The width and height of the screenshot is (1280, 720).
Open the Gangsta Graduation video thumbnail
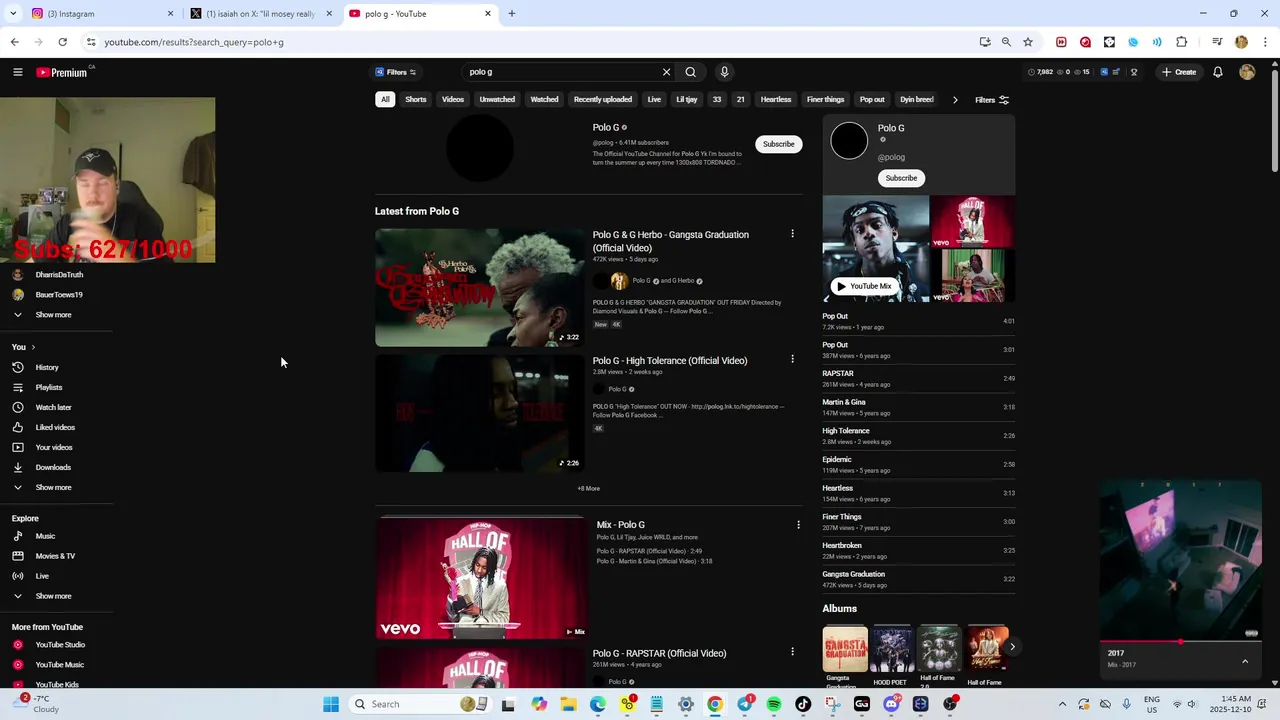click(x=480, y=288)
